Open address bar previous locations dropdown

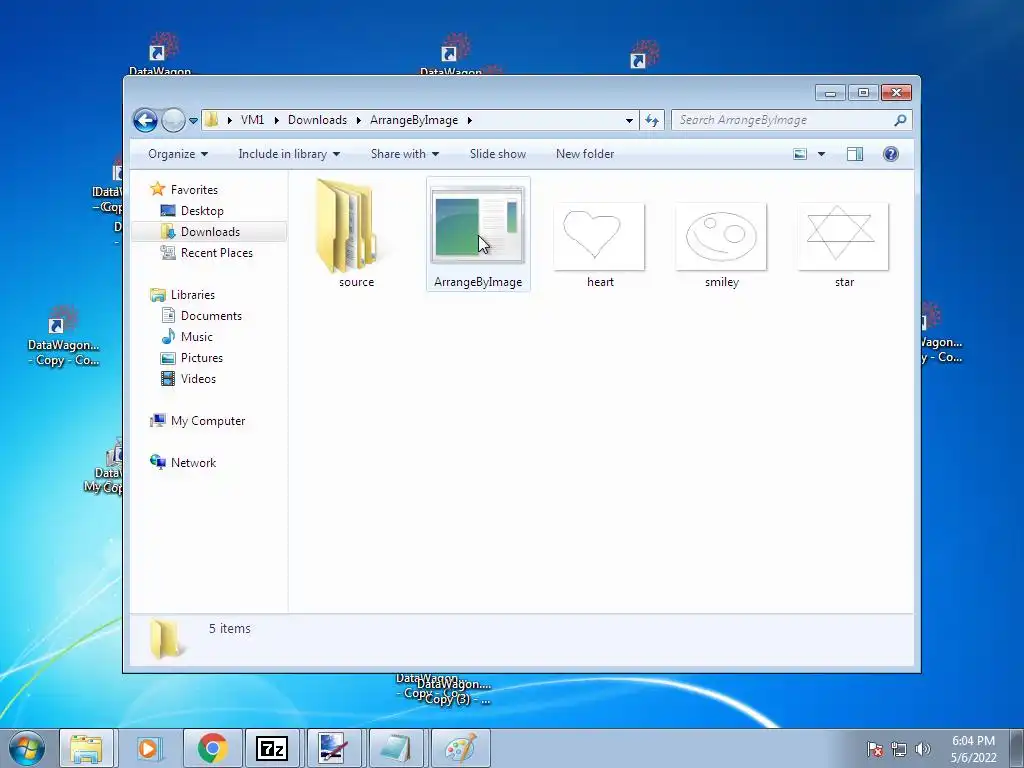click(x=629, y=120)
